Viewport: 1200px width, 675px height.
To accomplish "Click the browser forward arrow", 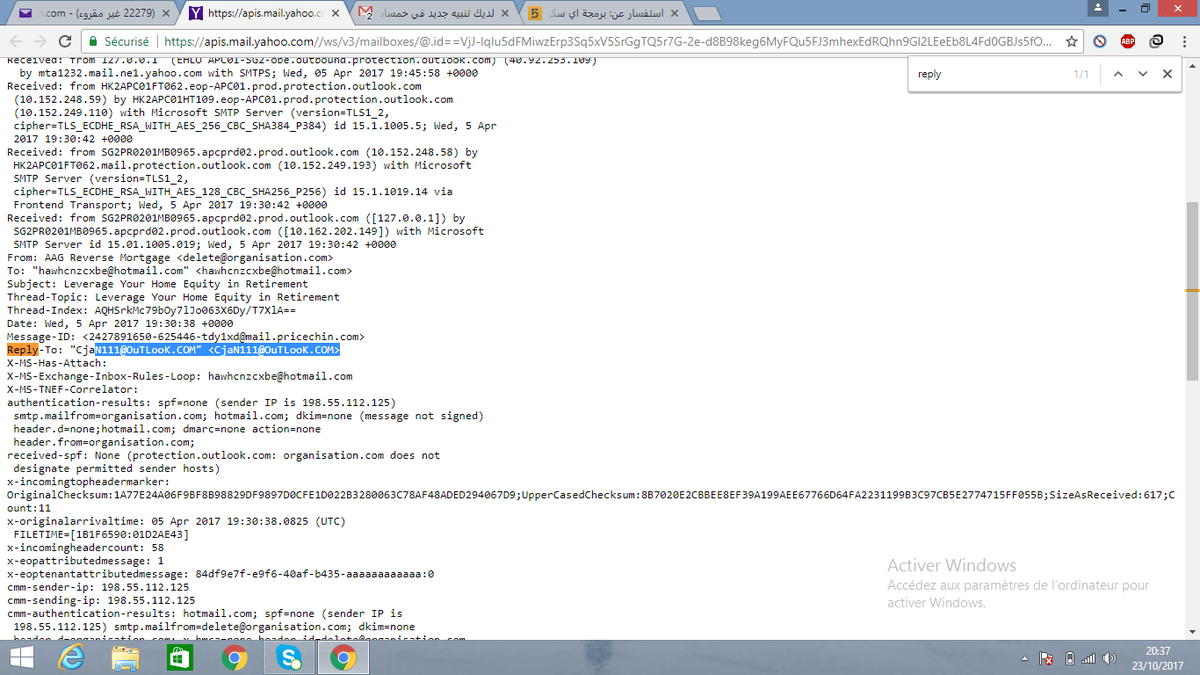I will 41,42.
